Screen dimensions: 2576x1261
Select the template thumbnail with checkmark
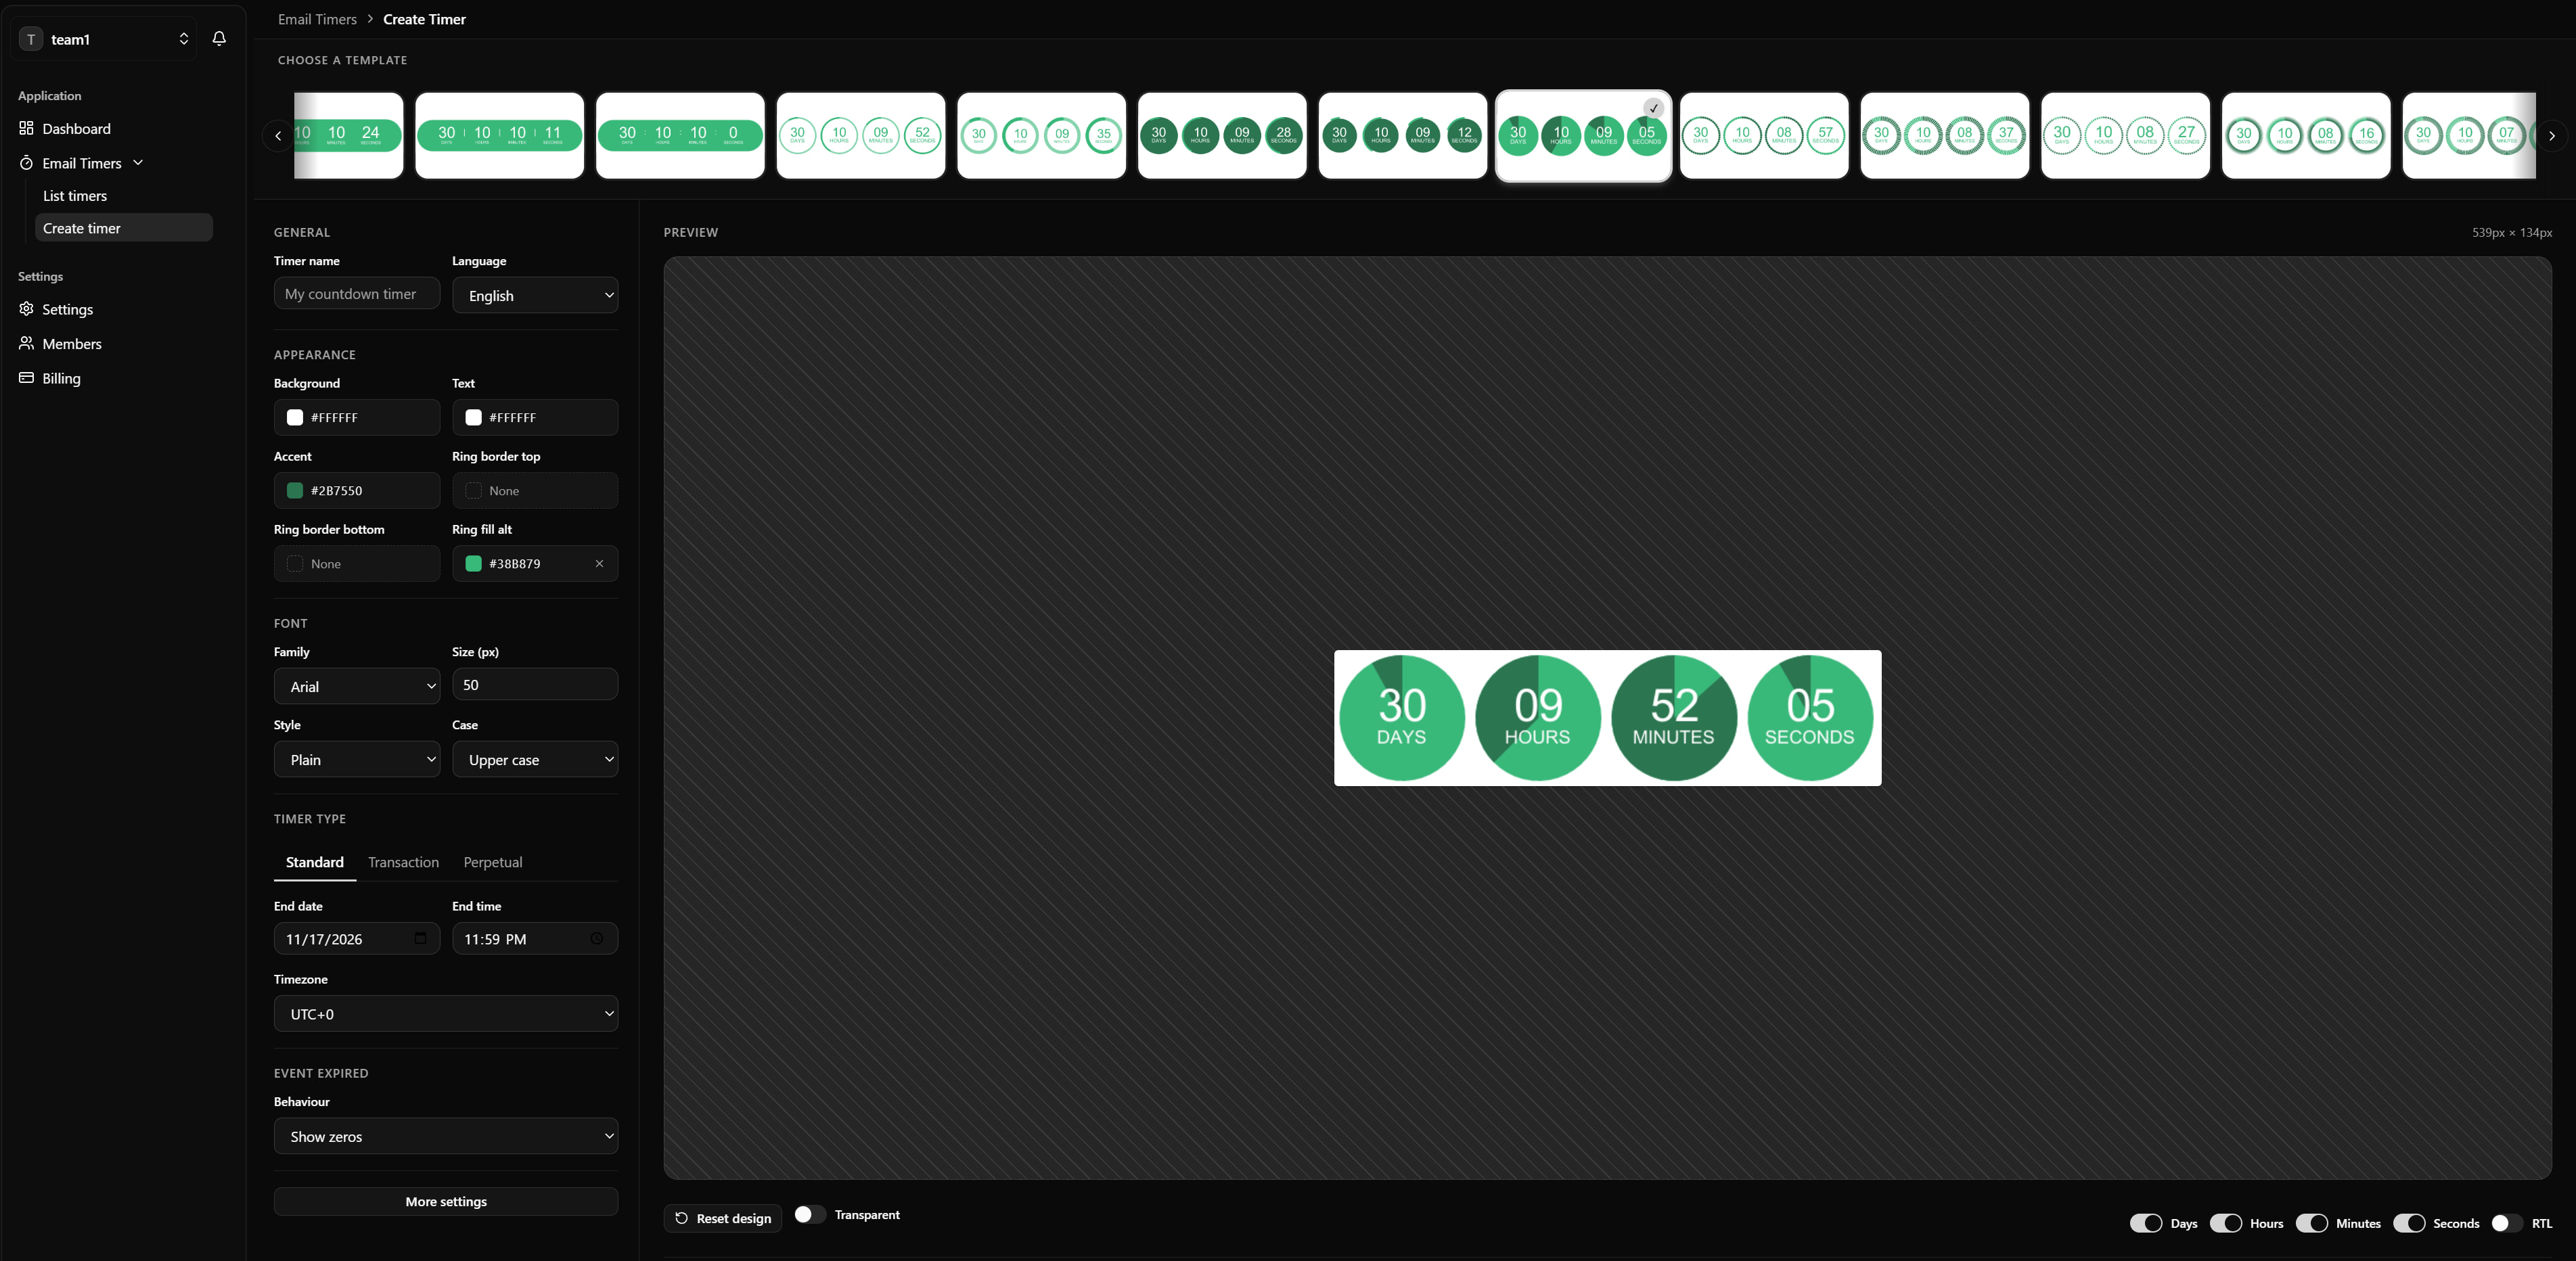[1583, 135]
